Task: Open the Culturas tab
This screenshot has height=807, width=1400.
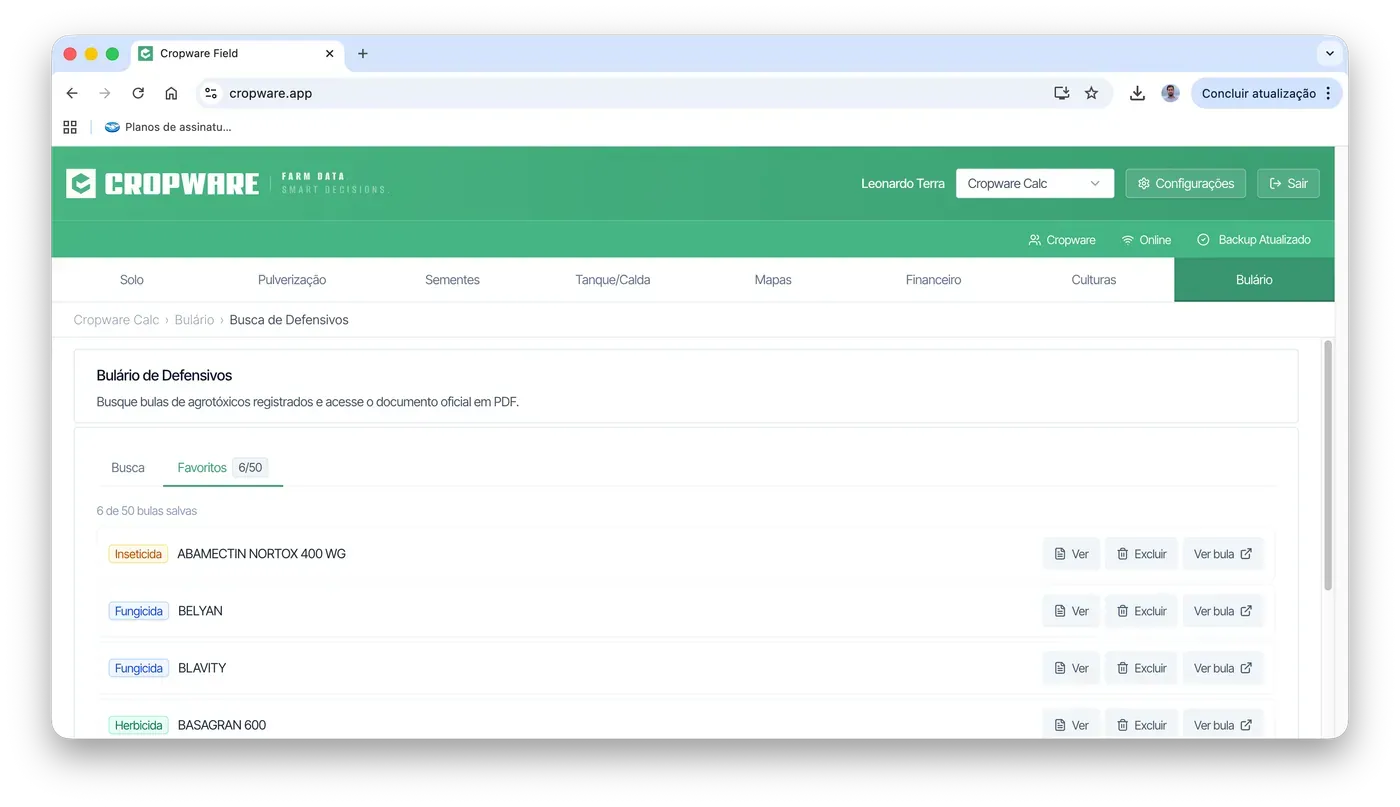Action: click(1094, 280)
